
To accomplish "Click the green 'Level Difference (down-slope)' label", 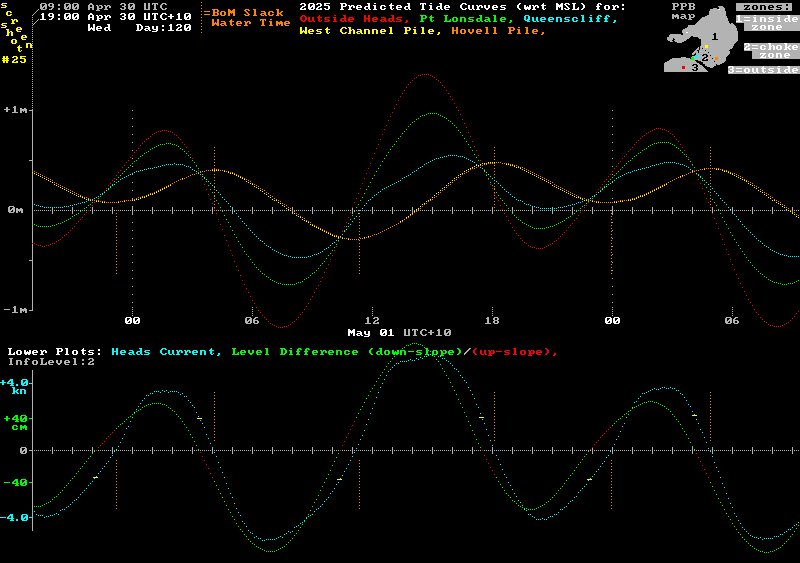I will pyautogui.click(x=347, y=352).
